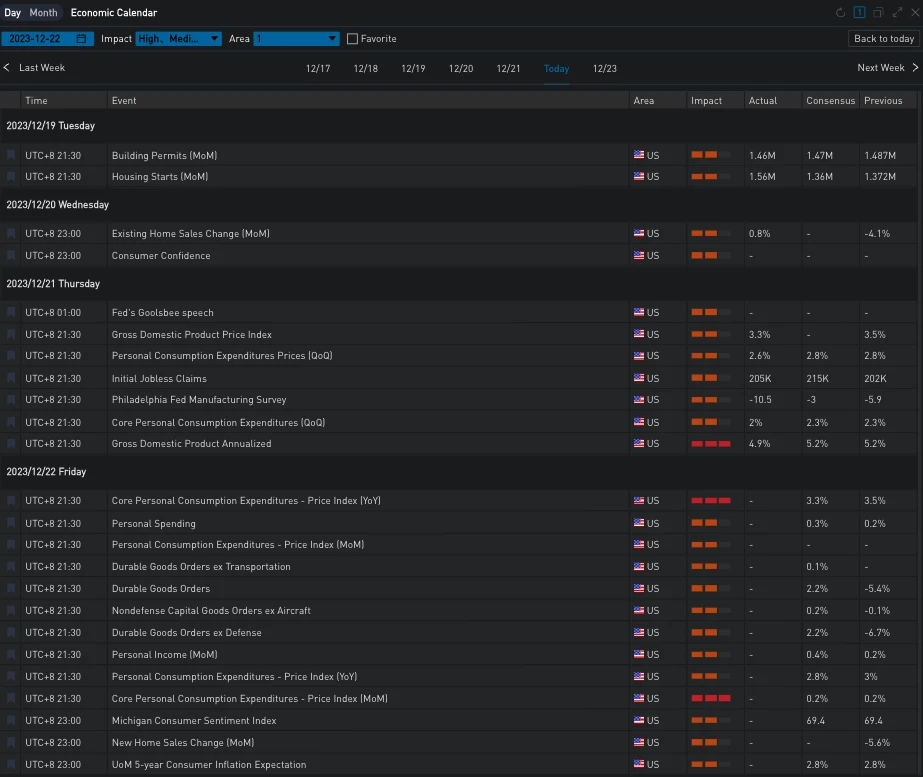The height and width of the screenshot is (777, 923).
Task: Bookmark the Michigan Consumer Sentiment Index event
Action: click(11, 721)
